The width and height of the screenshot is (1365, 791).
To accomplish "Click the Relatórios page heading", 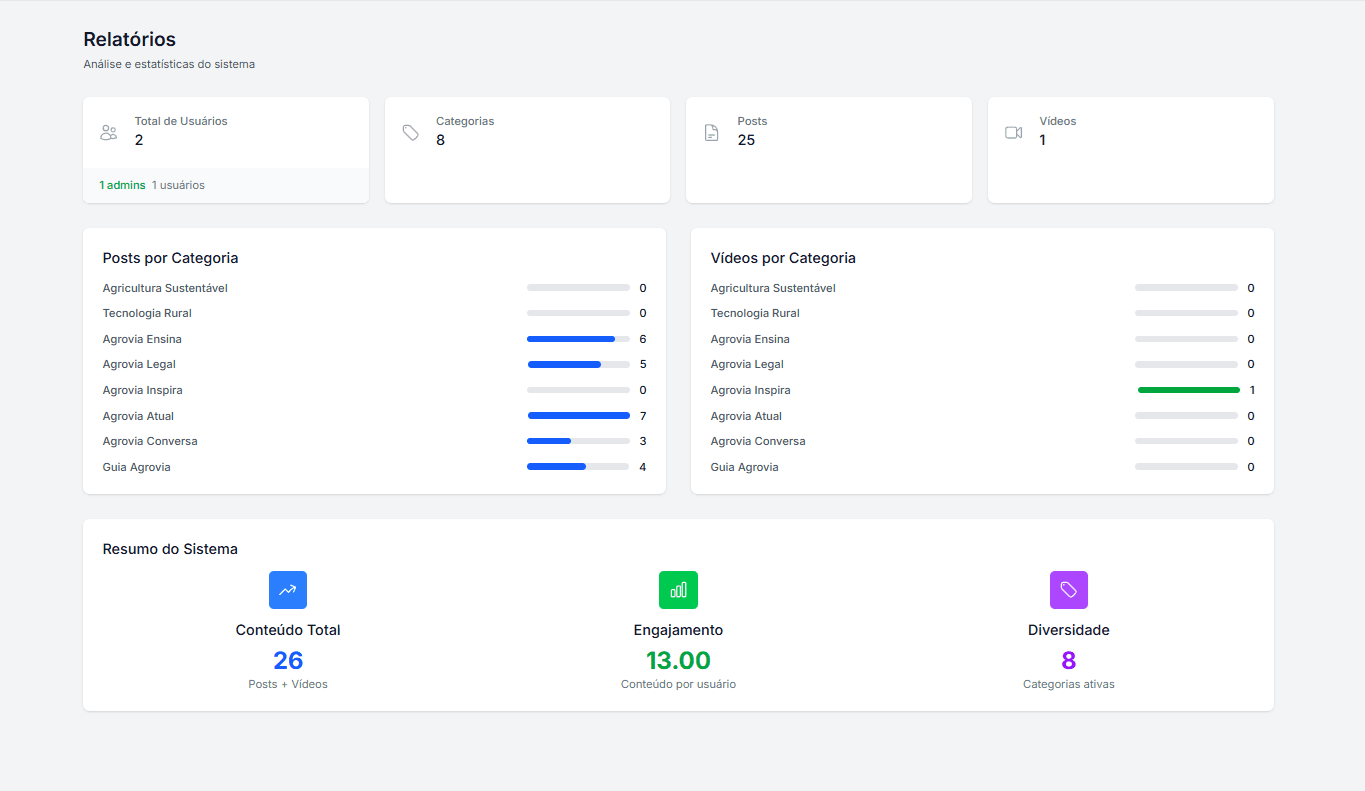I will pos(130,39).
